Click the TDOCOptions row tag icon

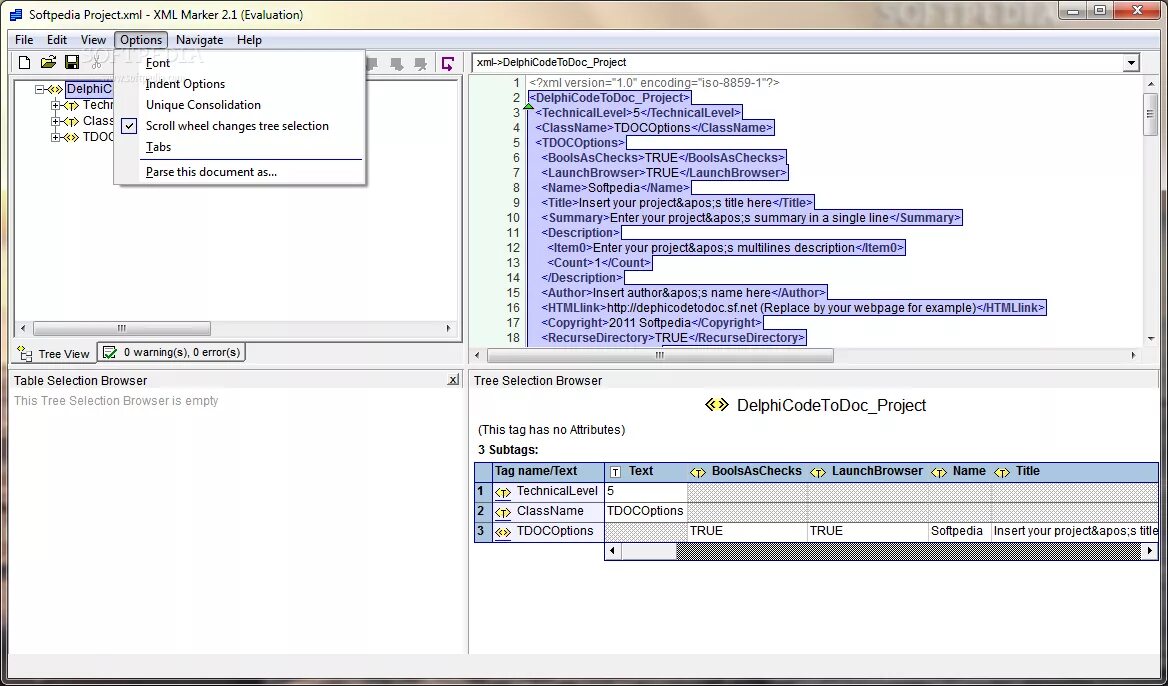(x=503, y=532)
